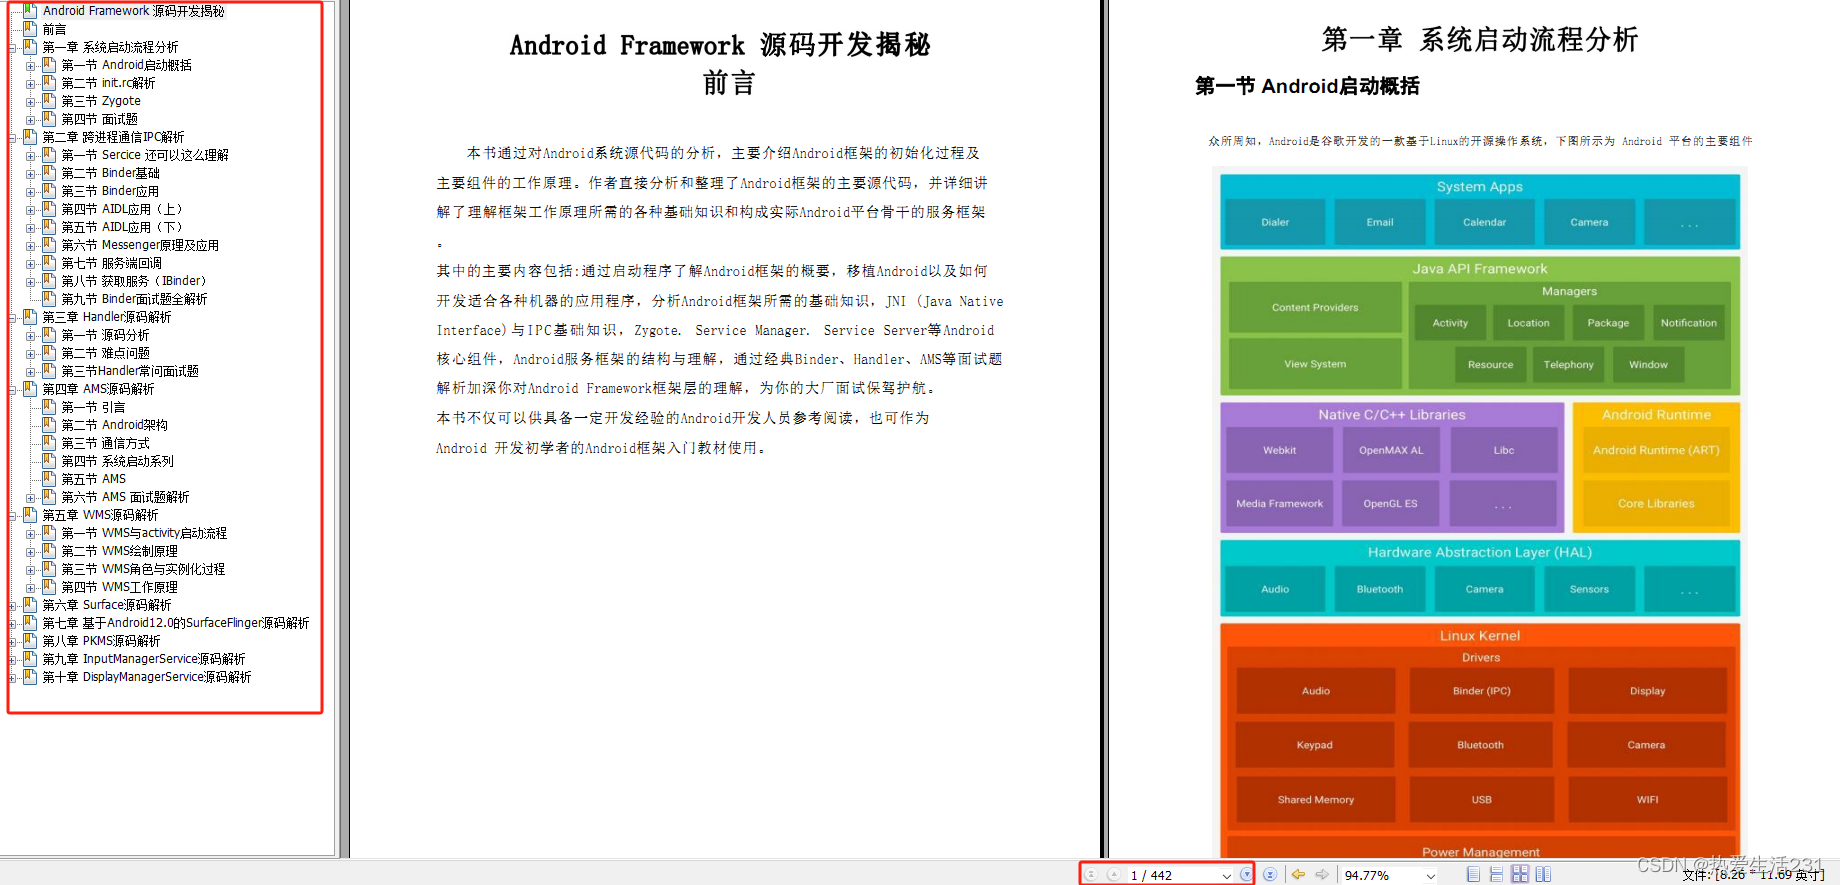Switch to continuous page layout view

click(1496, 874)
